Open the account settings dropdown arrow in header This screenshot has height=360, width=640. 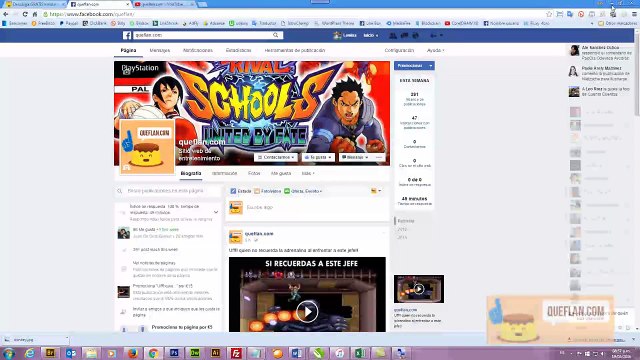(x=441, y=36)
